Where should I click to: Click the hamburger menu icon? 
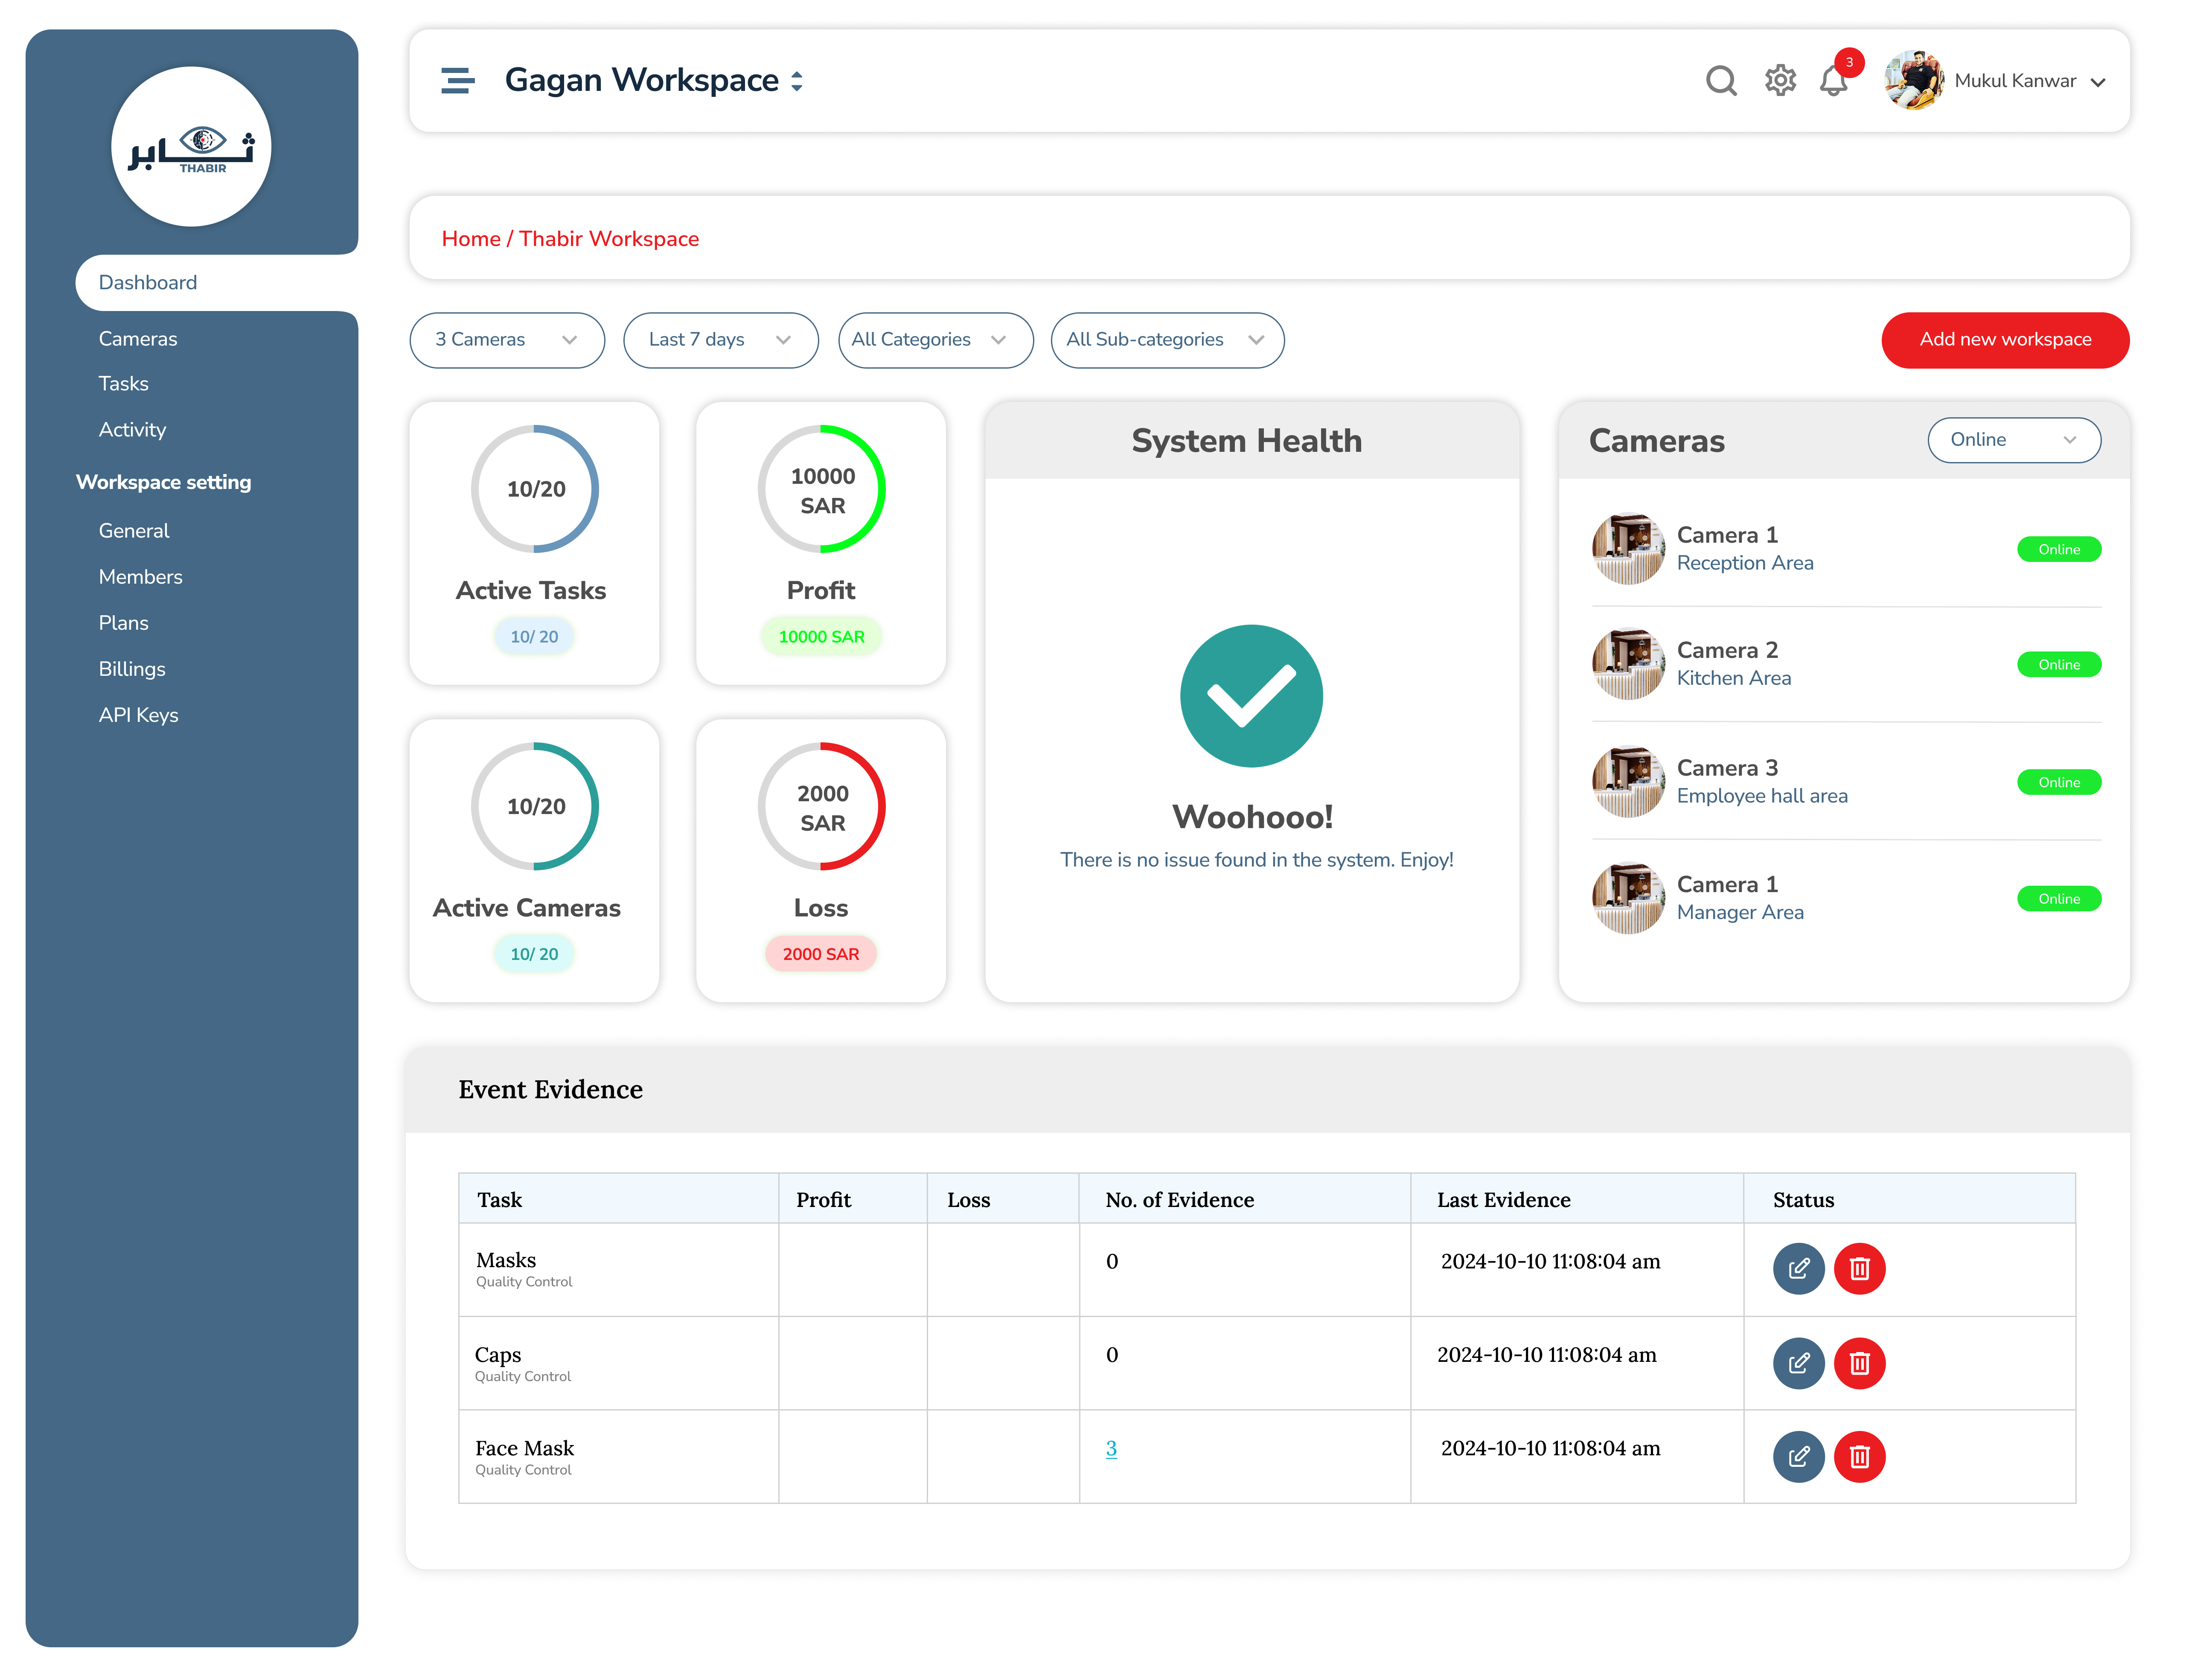click(457, 80)
